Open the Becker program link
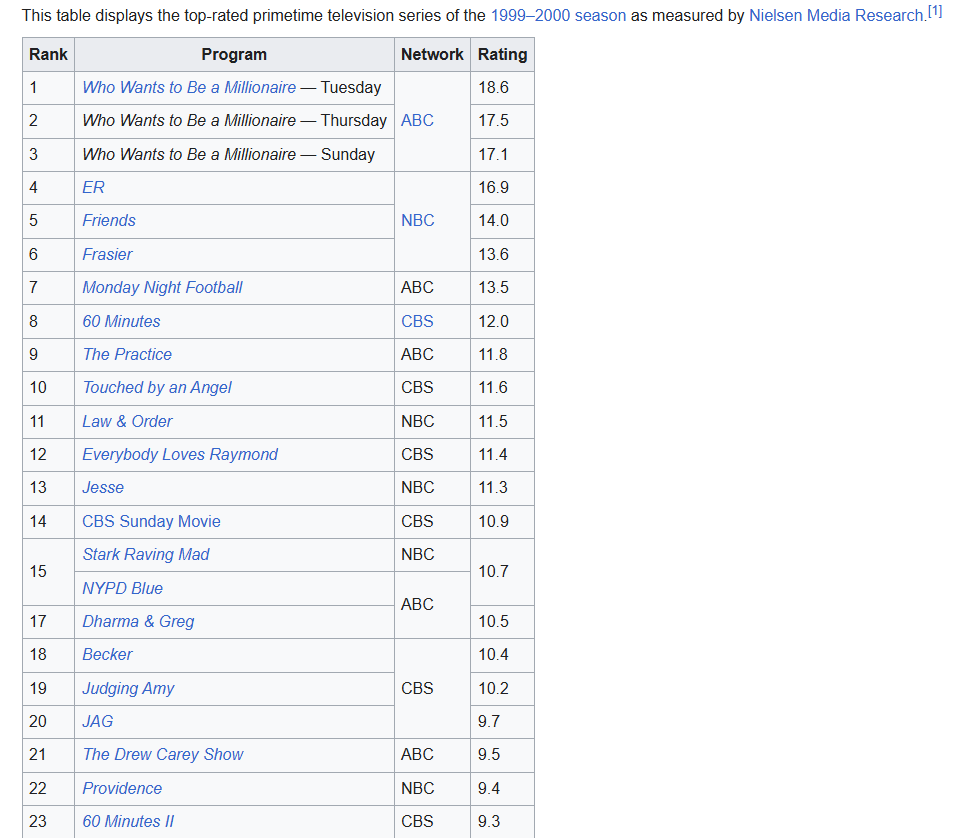 pos(107,654)
